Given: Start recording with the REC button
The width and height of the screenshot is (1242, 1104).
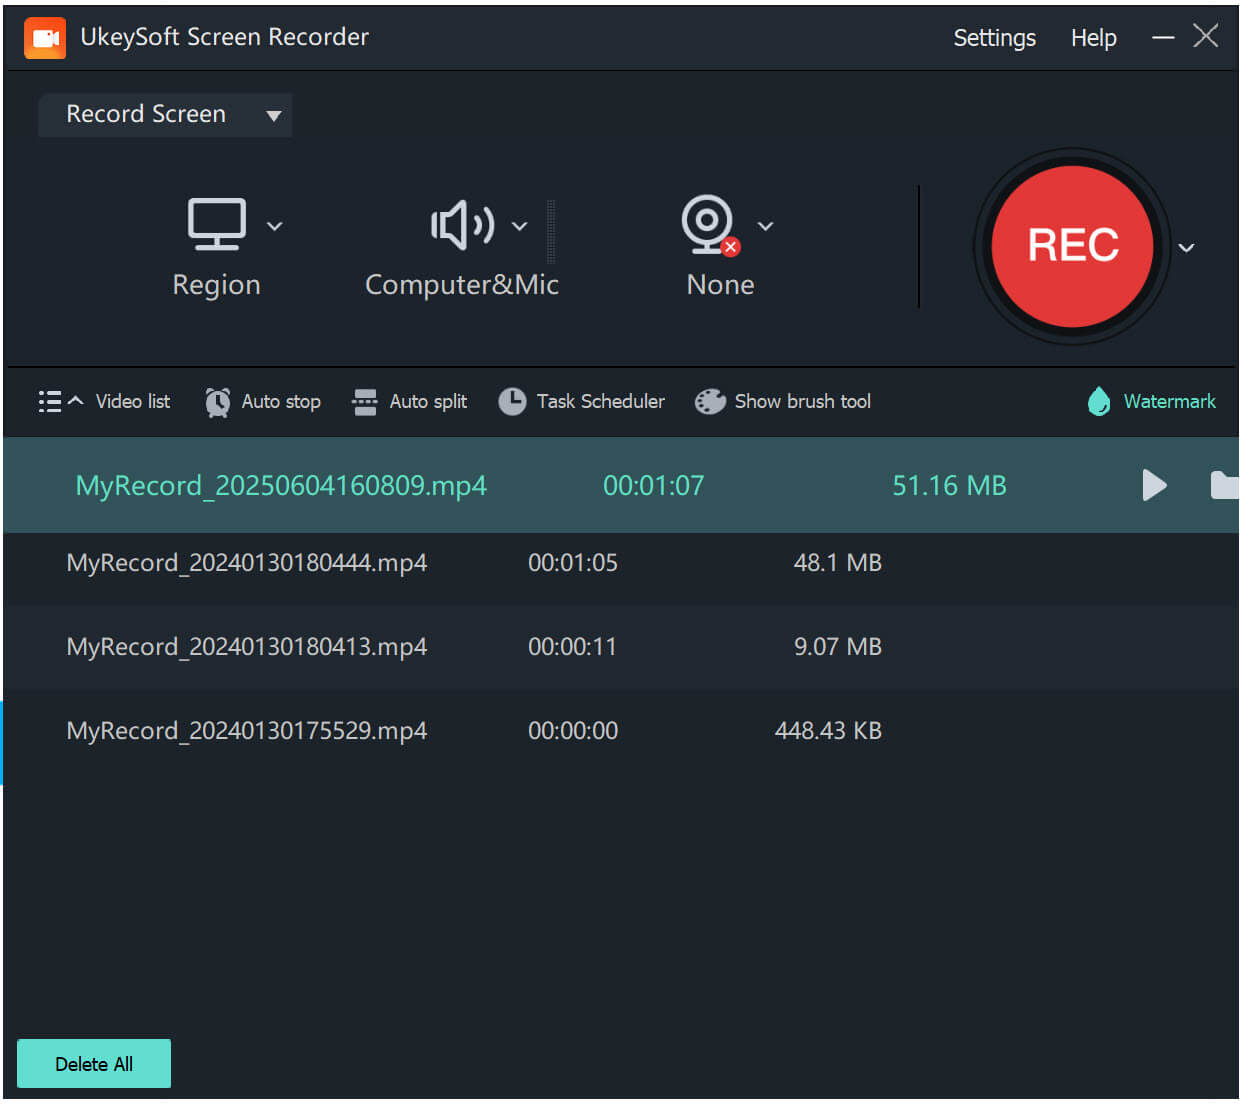Looking at the screenshot, I should 1072,246.
